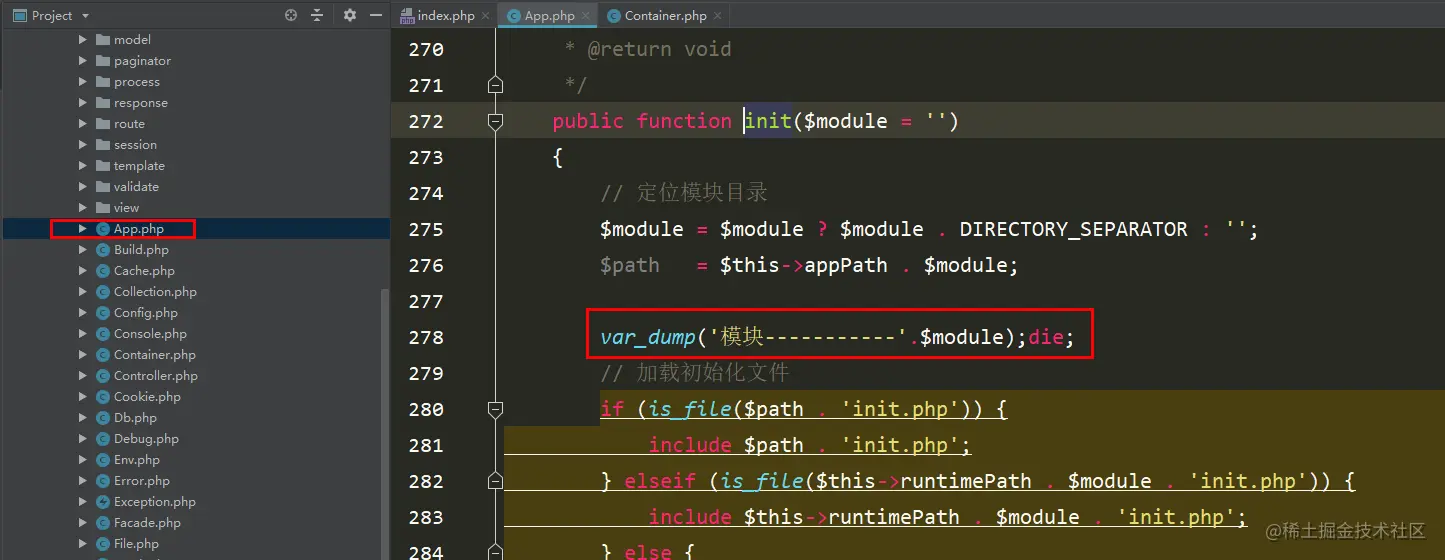
Task: Expand the model folder
Action: coord(83,40)
